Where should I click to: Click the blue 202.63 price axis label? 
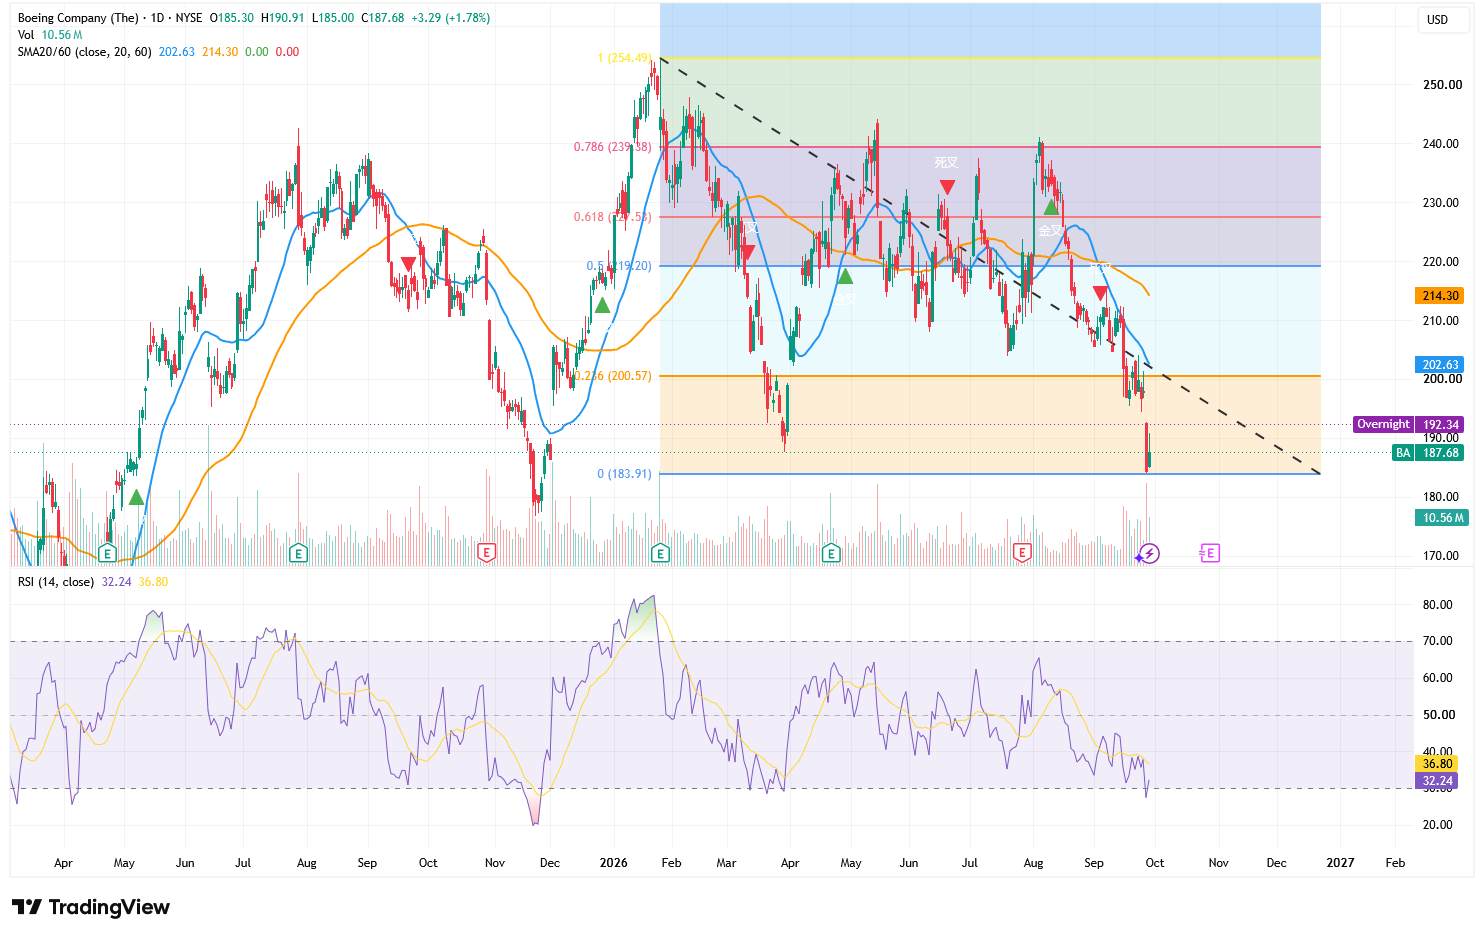pos(1440,365)
